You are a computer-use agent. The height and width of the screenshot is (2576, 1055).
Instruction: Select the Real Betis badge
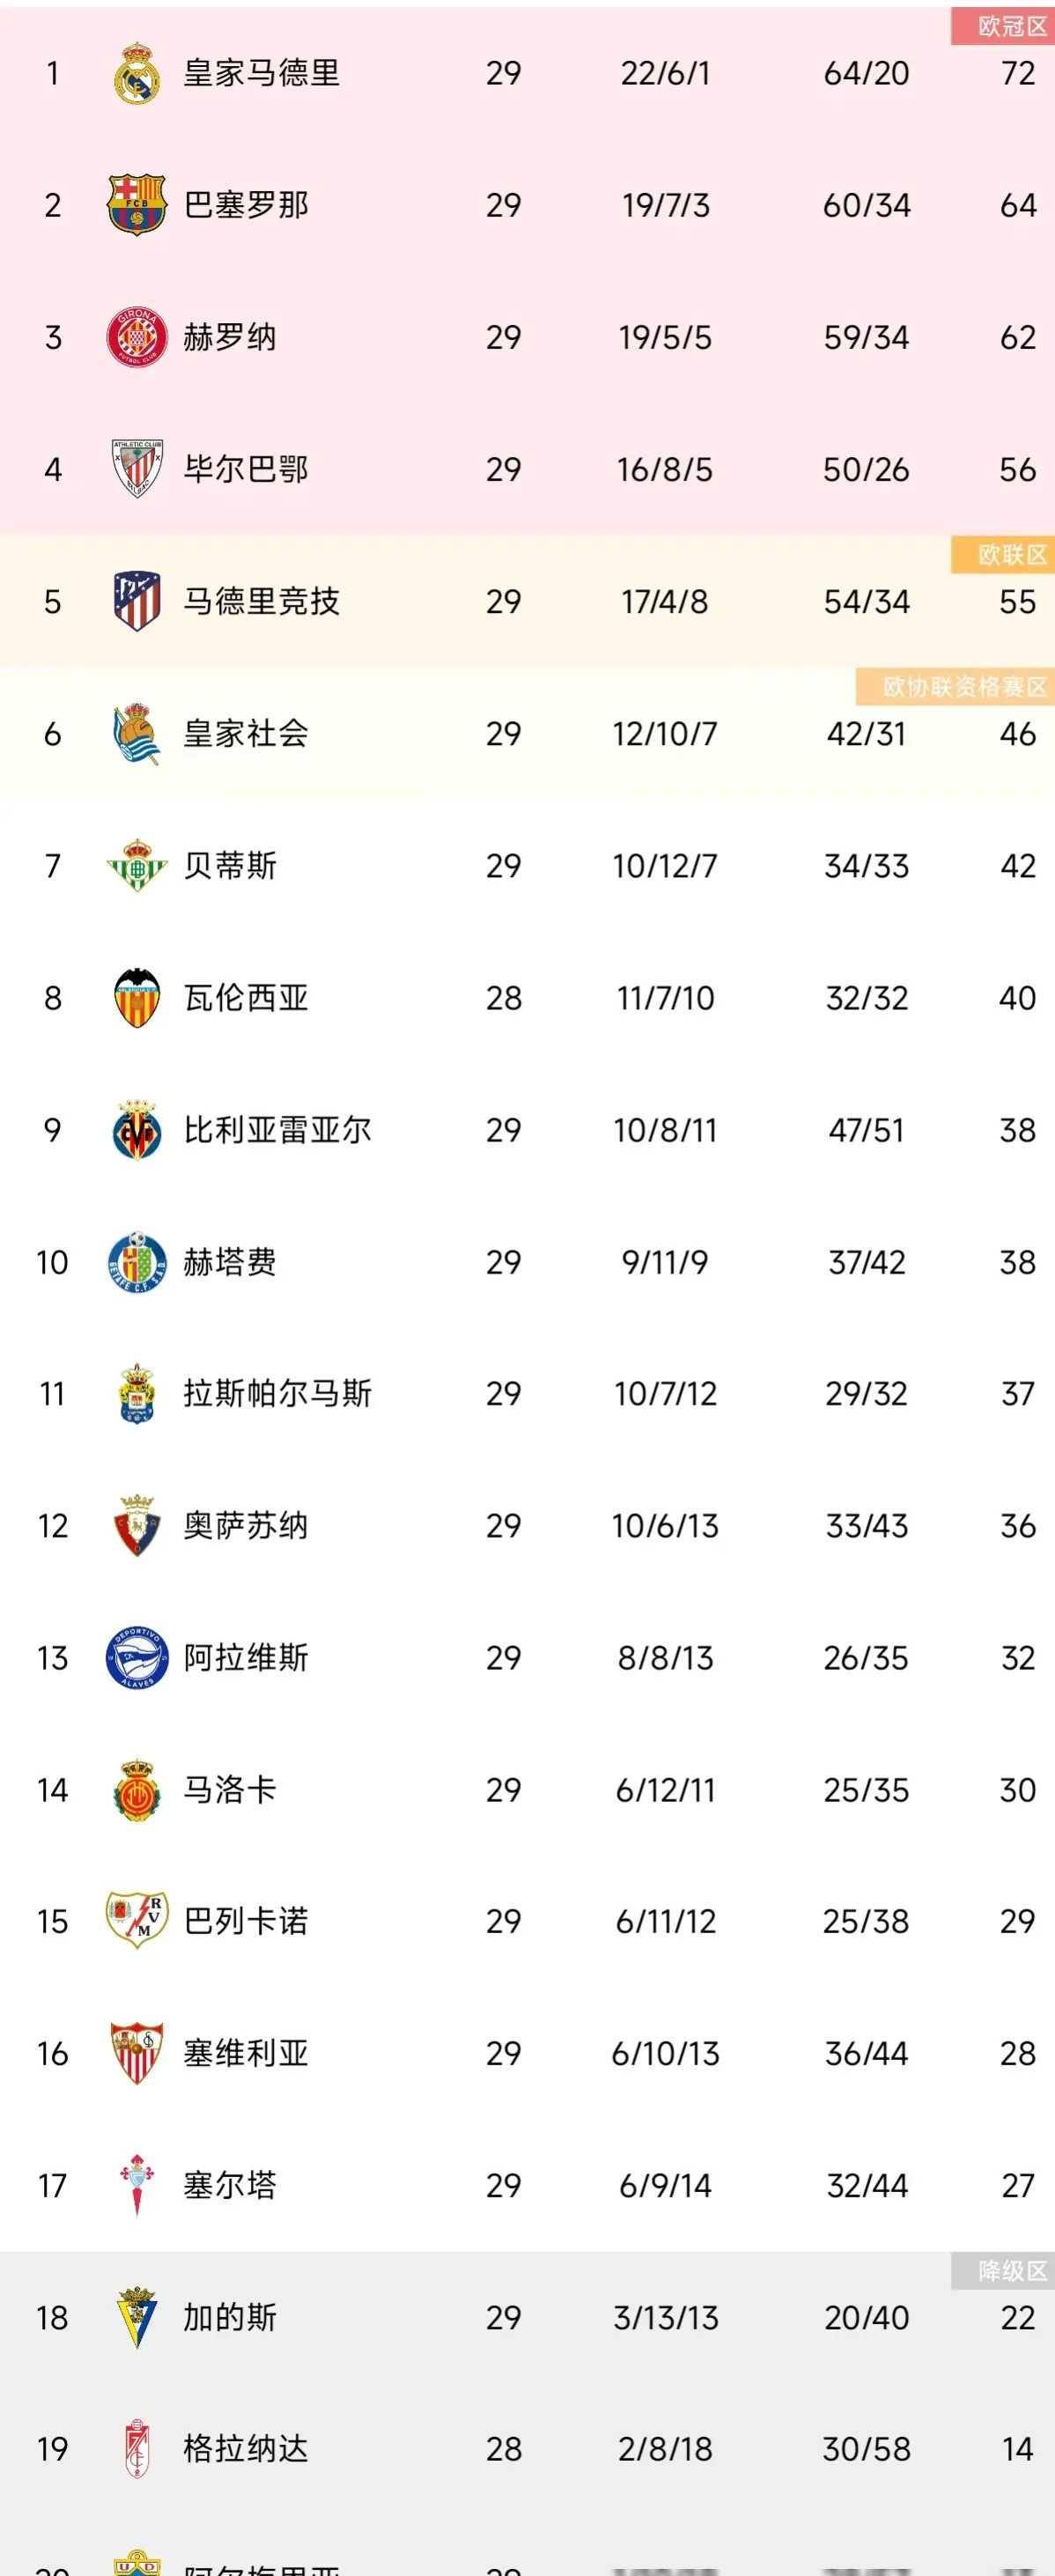coord(136,865)
